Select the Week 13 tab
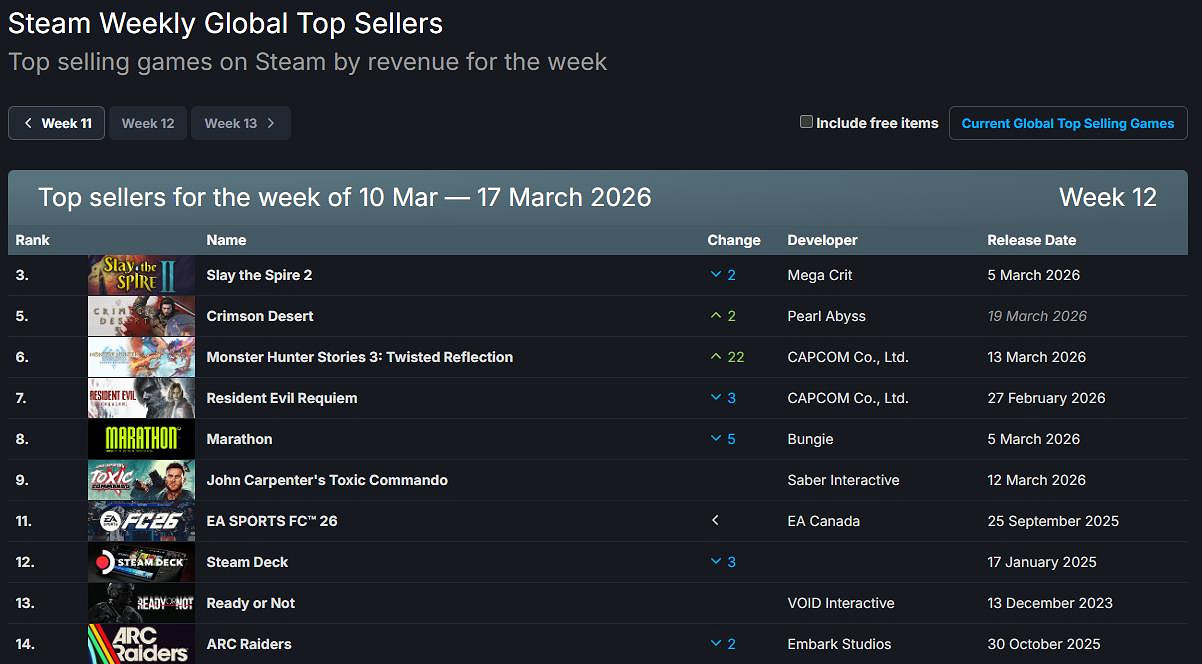The image size is (1202, 664). [230, 123]
